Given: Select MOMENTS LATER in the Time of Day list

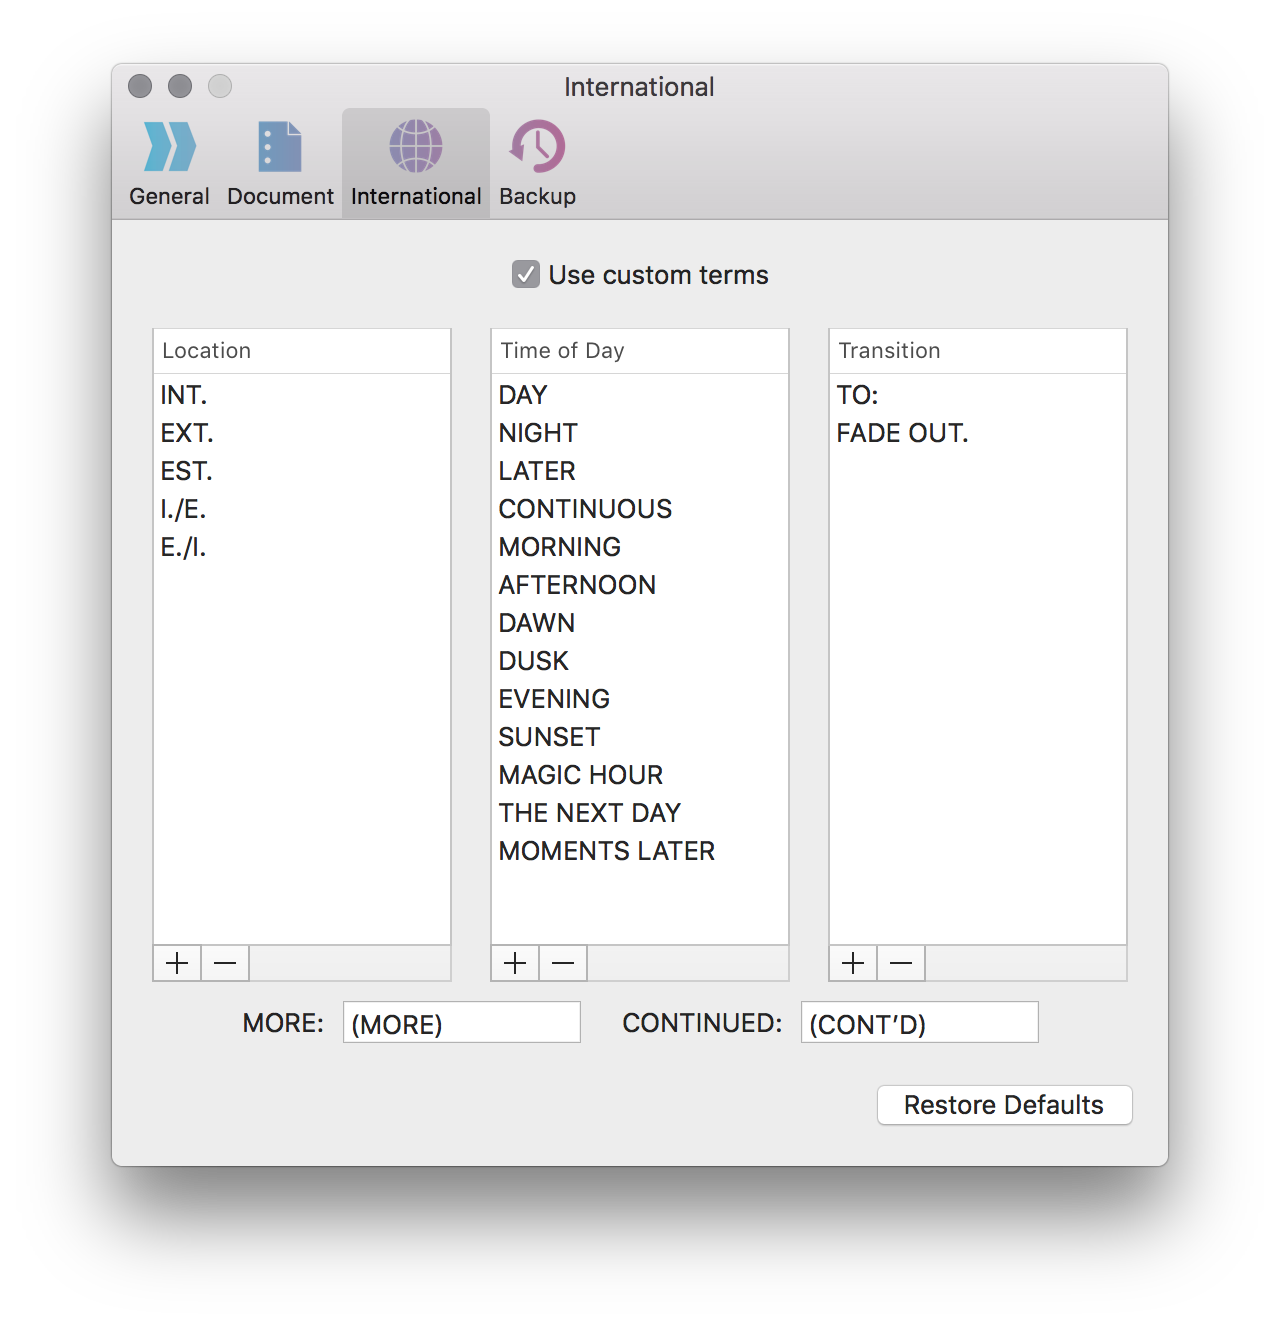Looking at the screenshot, I should click(606, 851).
